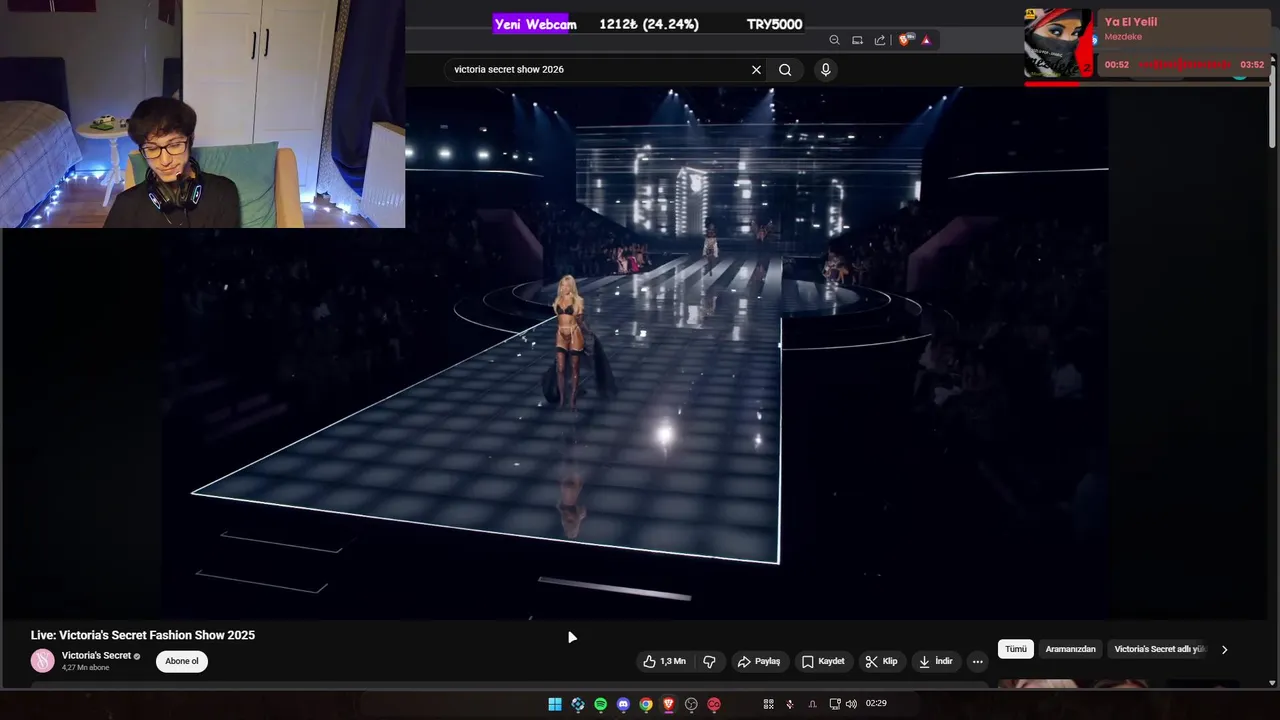The image size is (1280, 720).
Task: Switch to Brave browser in taskbar
Action: (x=668, y=704)
